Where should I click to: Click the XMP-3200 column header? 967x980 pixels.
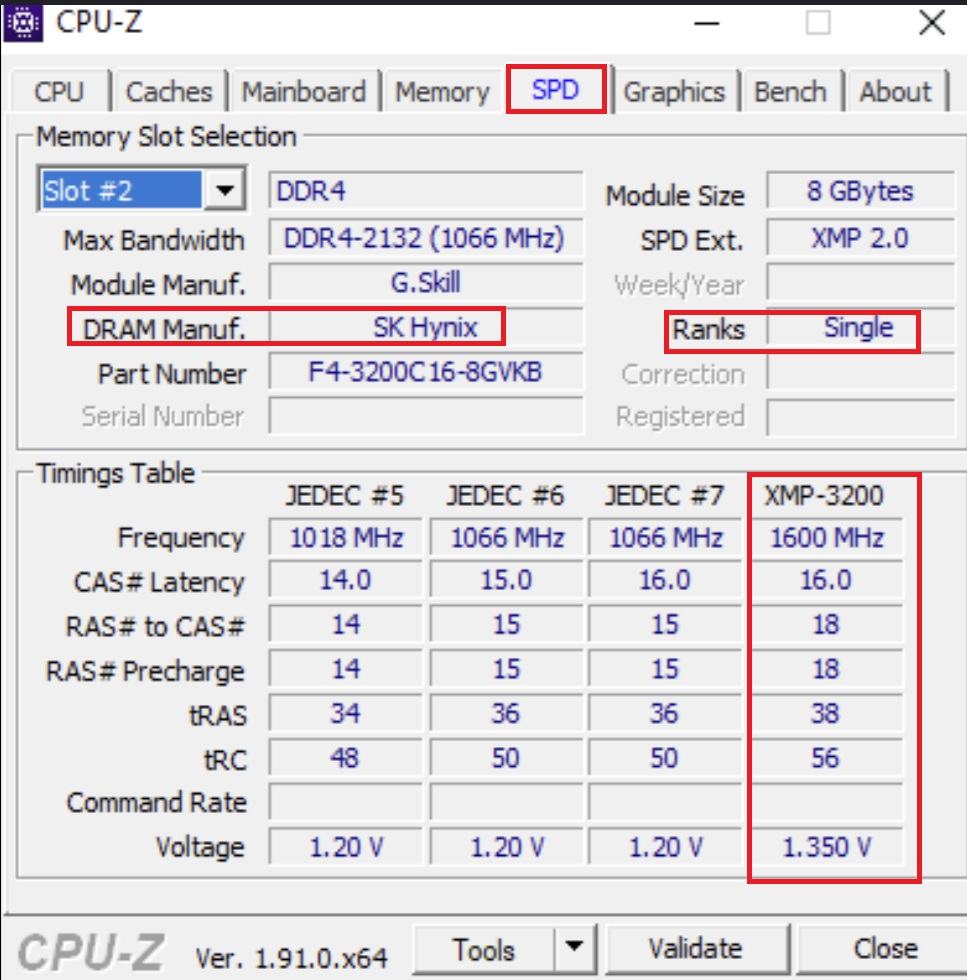coord(824,496)
